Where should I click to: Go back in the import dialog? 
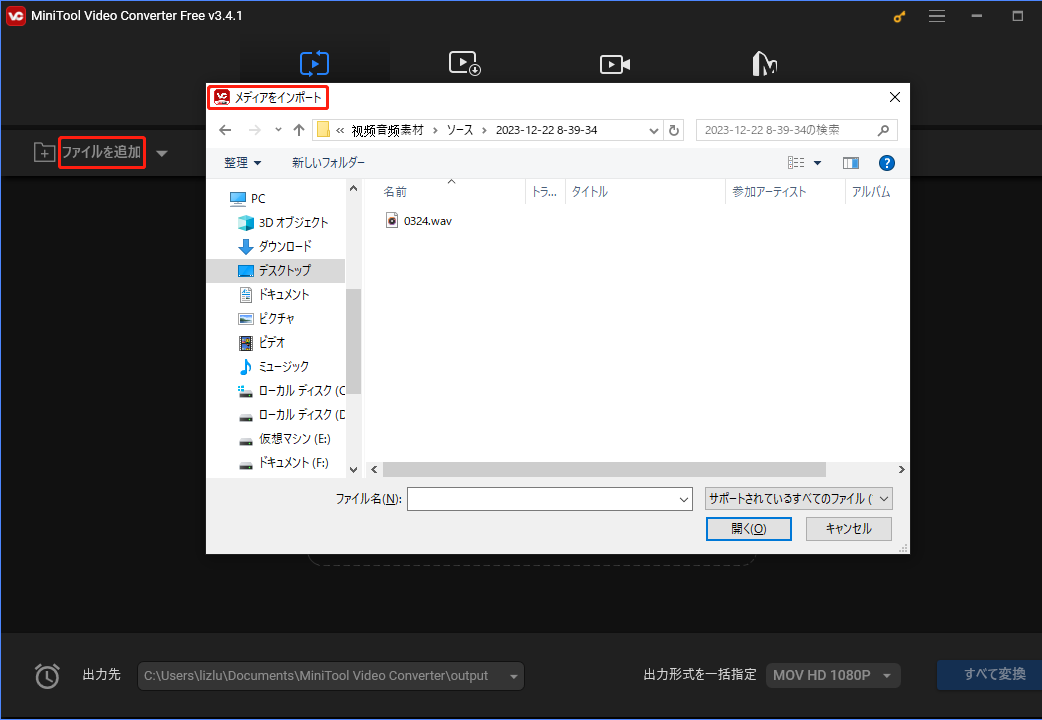[x=225, y=130]
